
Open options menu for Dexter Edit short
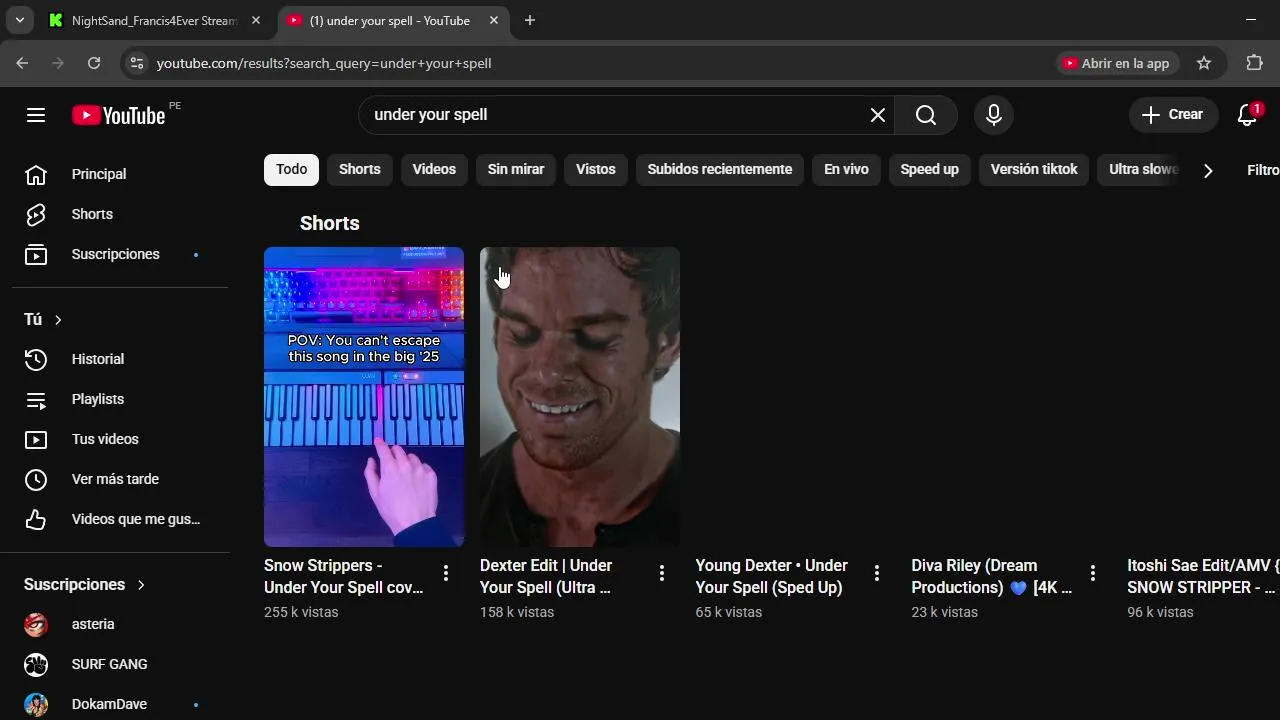point(661,573)
